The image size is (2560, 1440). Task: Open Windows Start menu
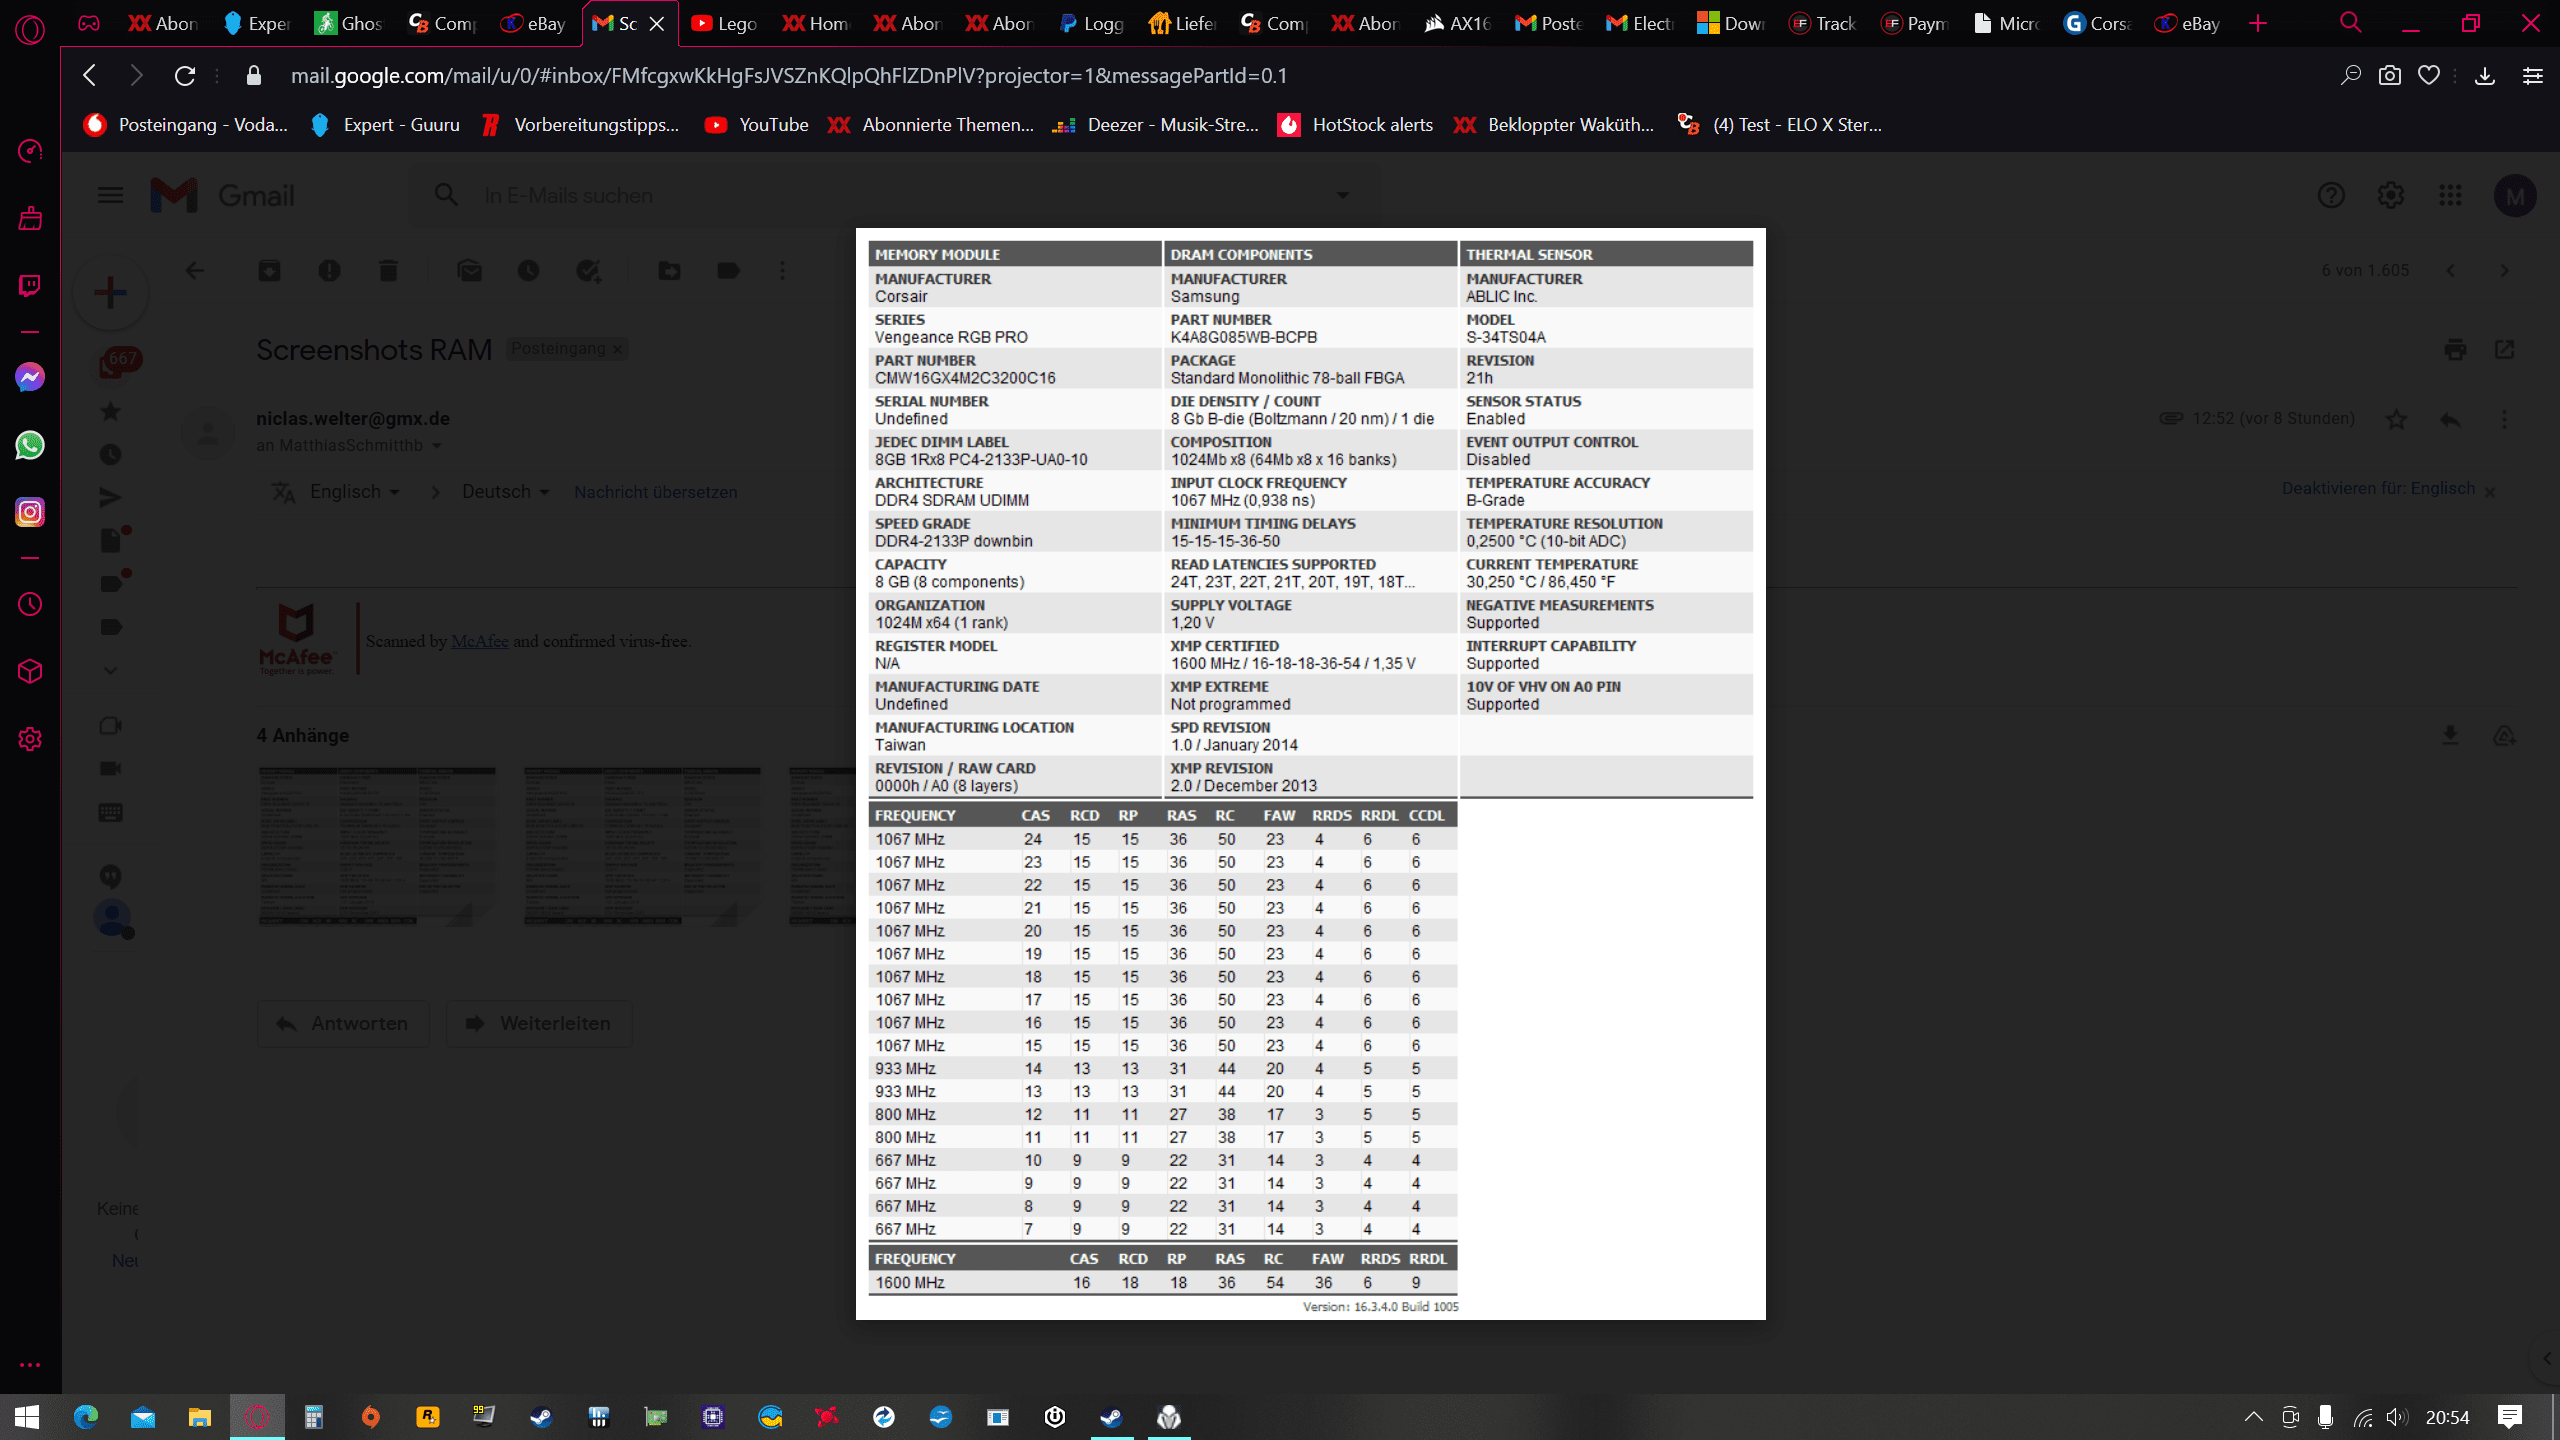click(27, 1417)
